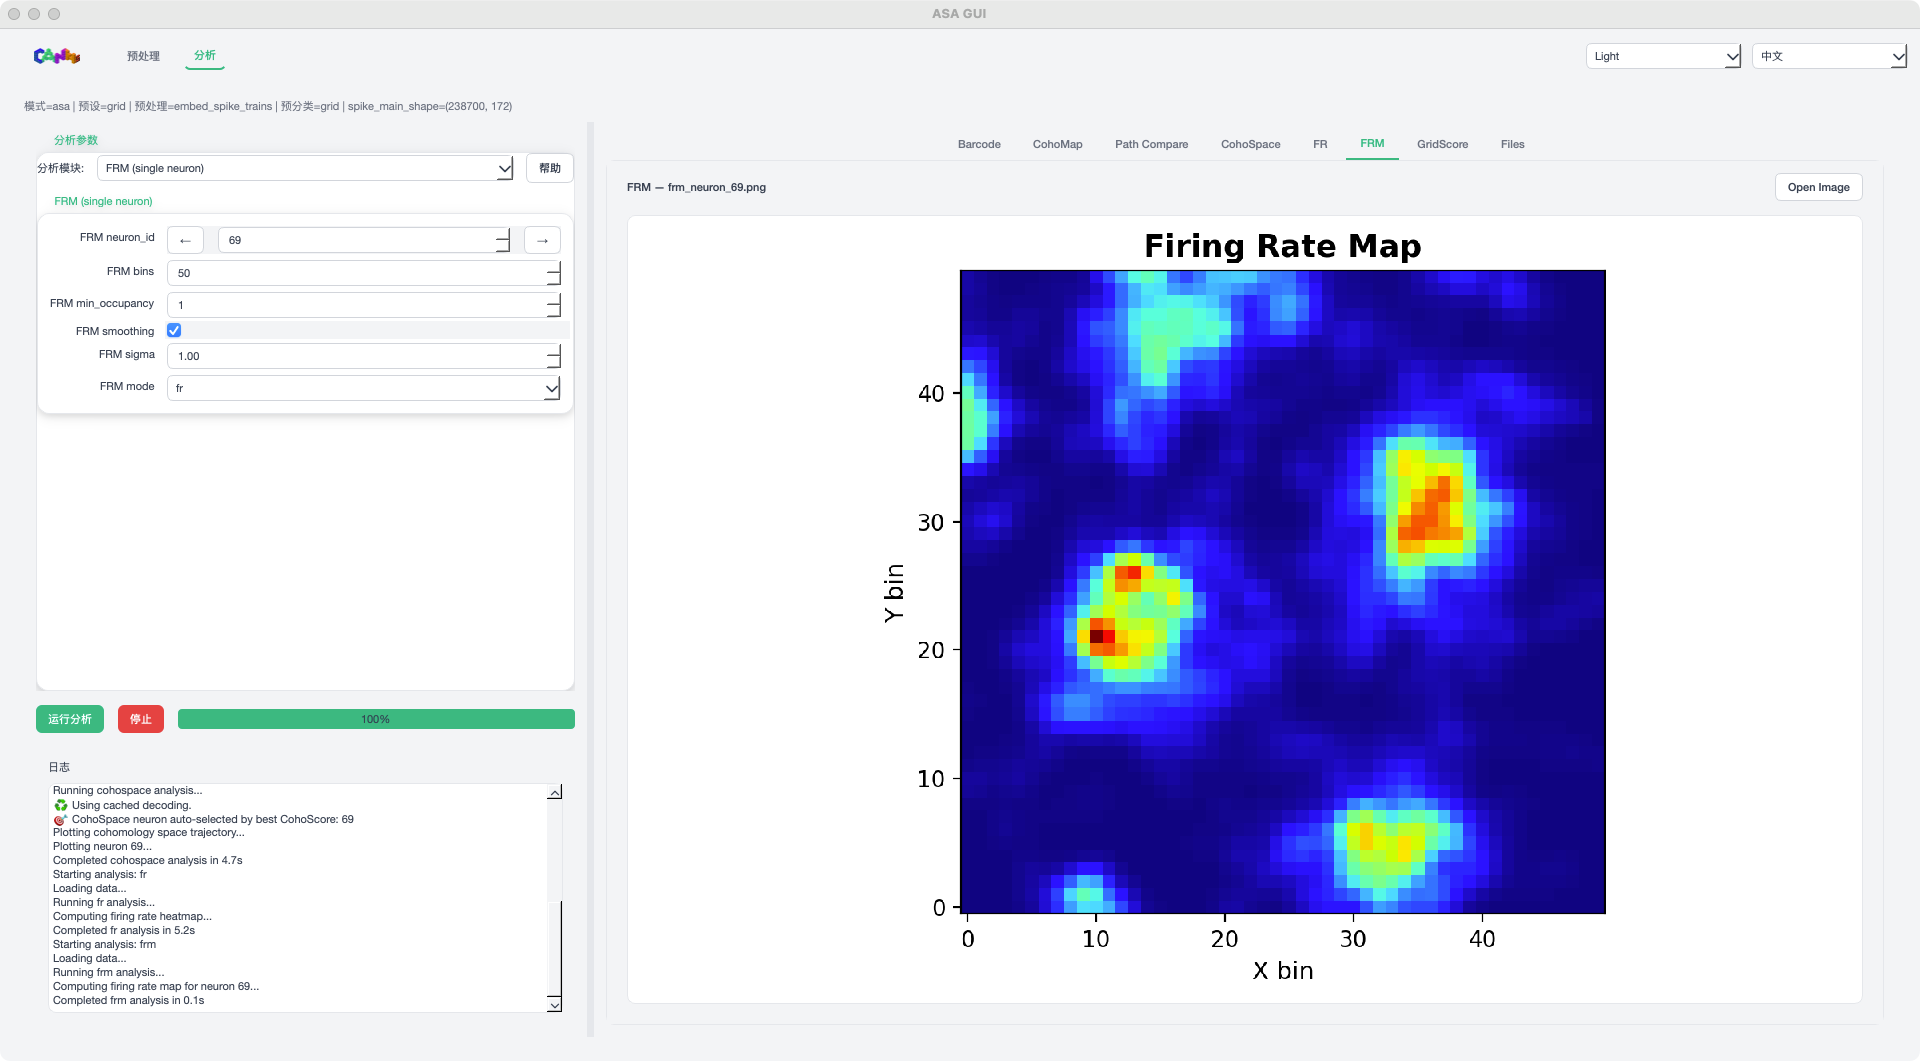The height and width of the screenshot is (1061, 1920).
Task: Click the green 运行分析 run button
Action: pos(70,719)
